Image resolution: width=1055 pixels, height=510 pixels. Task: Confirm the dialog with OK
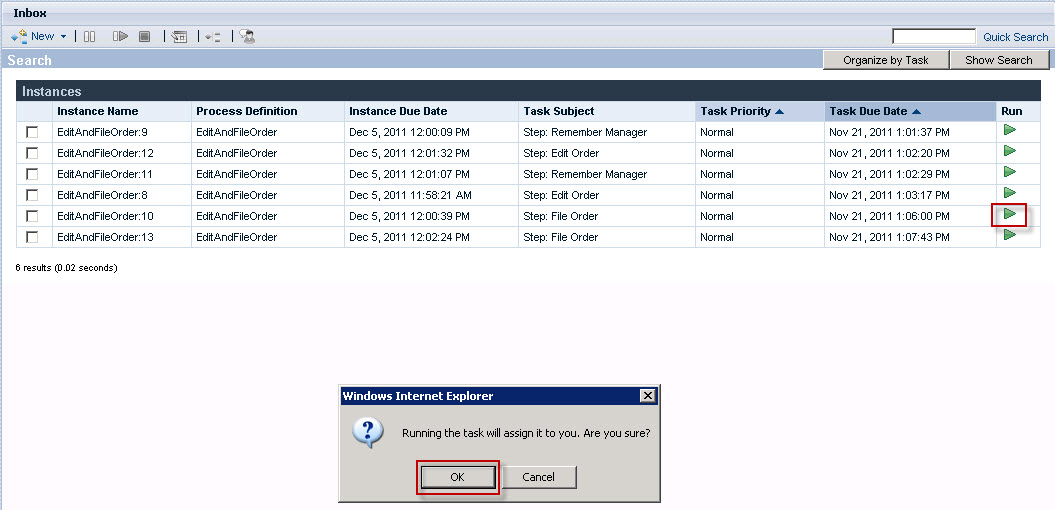click(x=458, y=477)
